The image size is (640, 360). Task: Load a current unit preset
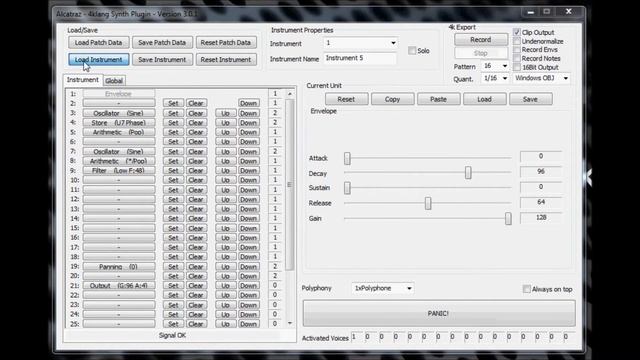484,99
